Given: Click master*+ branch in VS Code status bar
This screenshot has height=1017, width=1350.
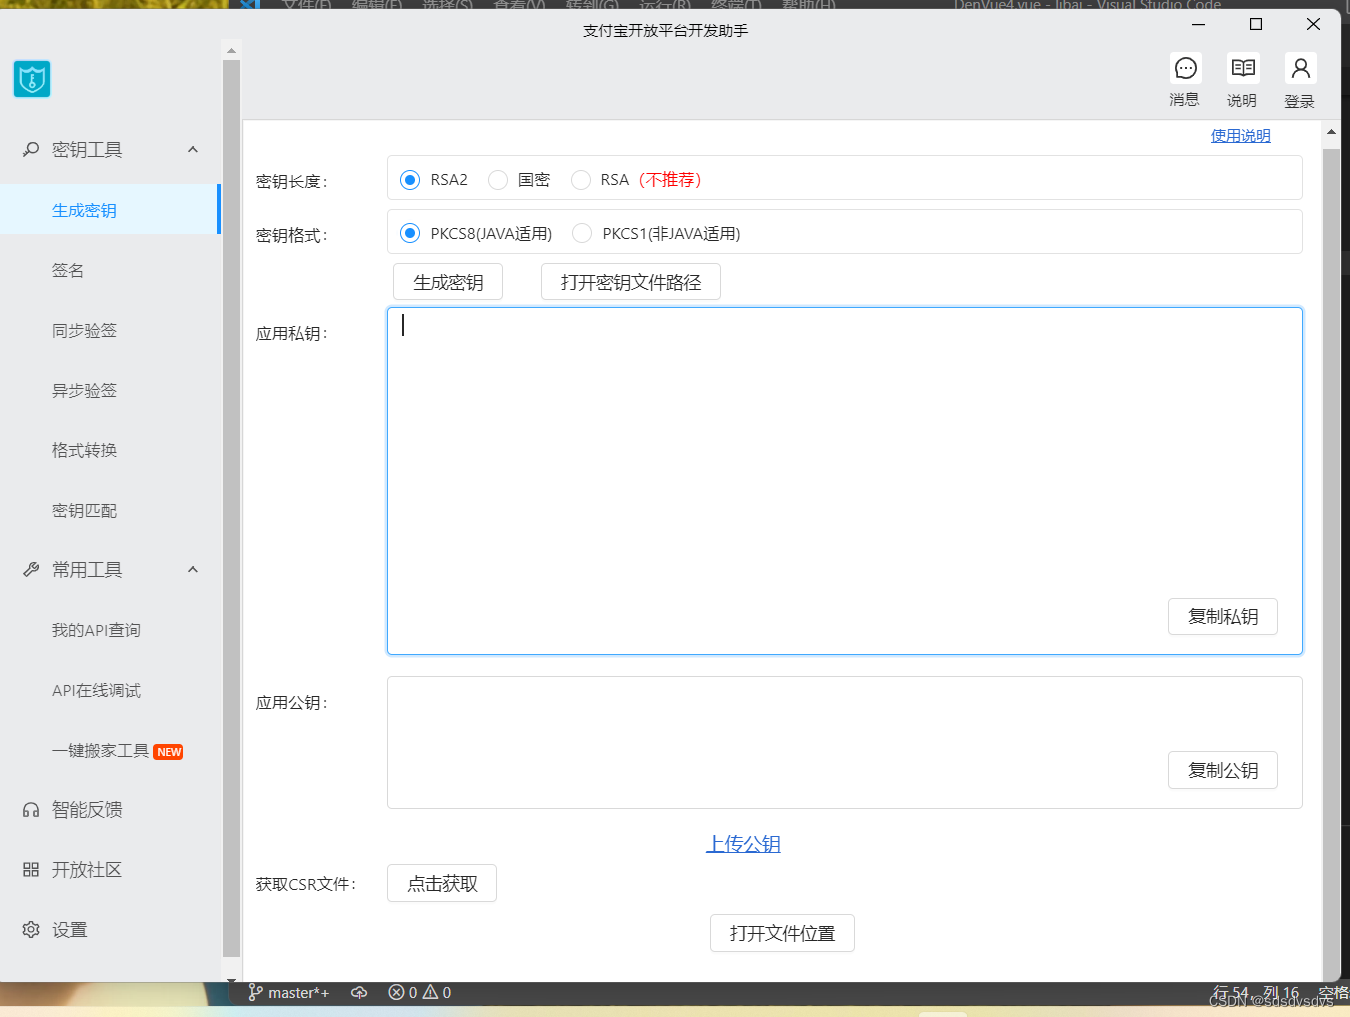Looking at the screenshot, I should pos(298,993).
